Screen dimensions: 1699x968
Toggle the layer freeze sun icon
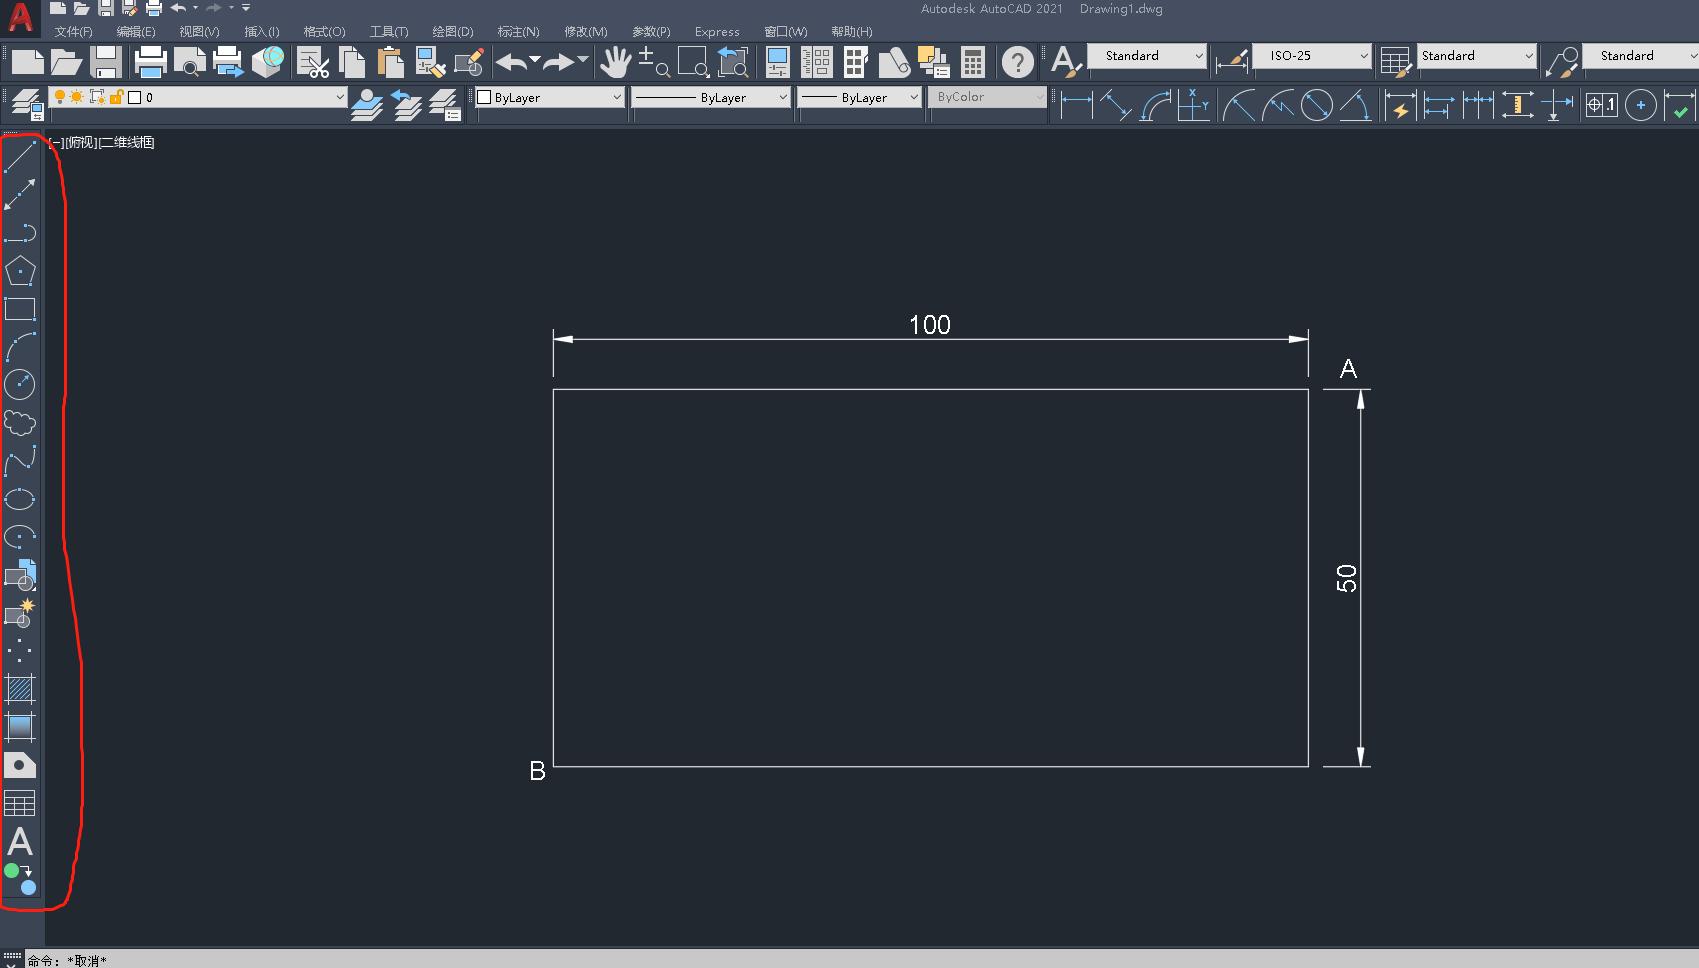tap(77, 97)
